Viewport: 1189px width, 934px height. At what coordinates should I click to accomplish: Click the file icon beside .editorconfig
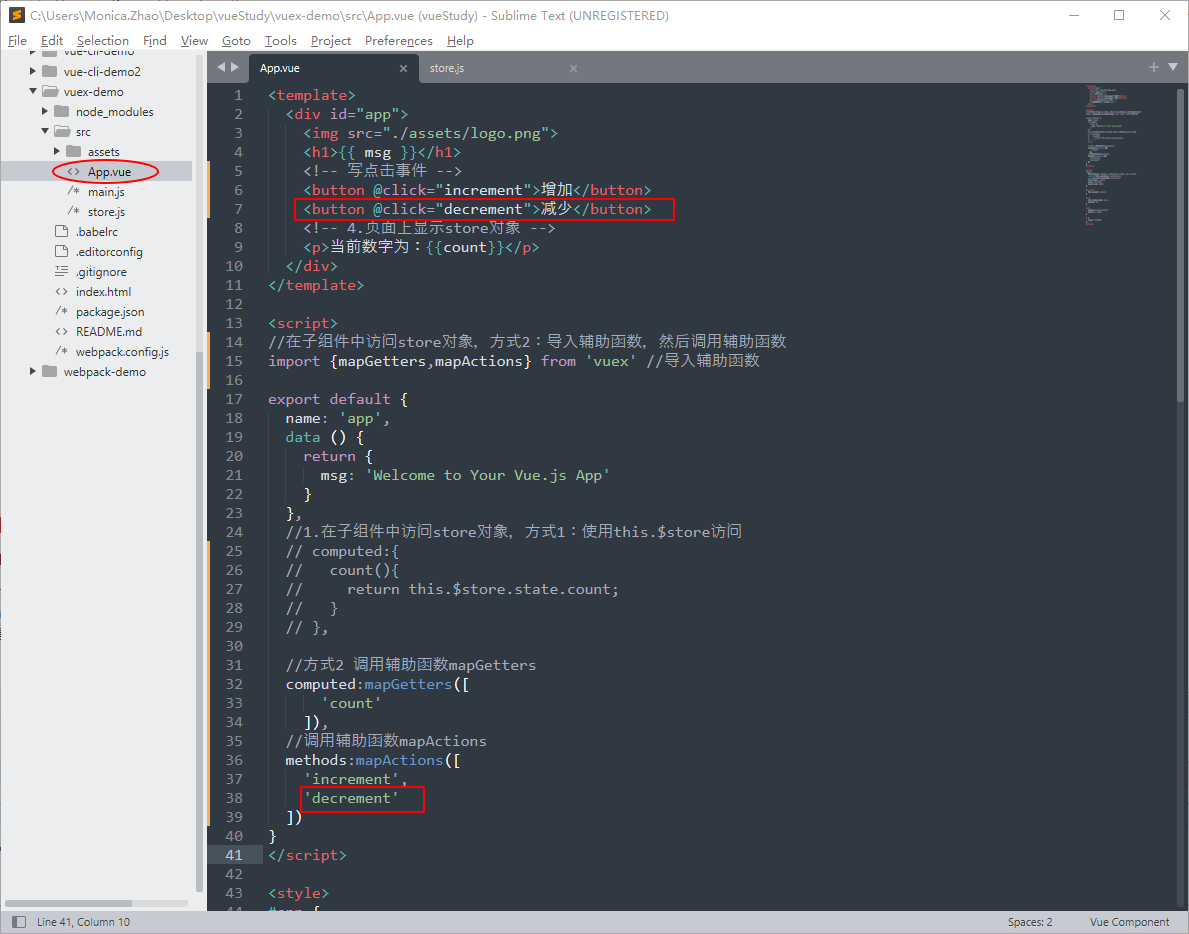click(x=62, y=251)
